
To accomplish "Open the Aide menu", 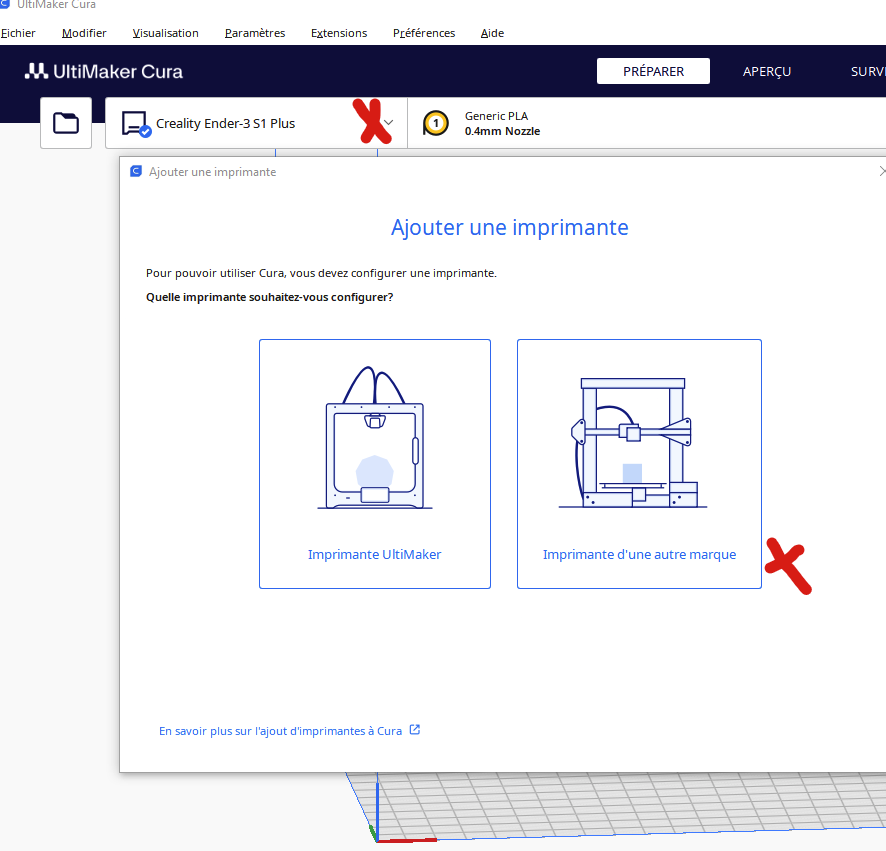I will click(492, 33).
